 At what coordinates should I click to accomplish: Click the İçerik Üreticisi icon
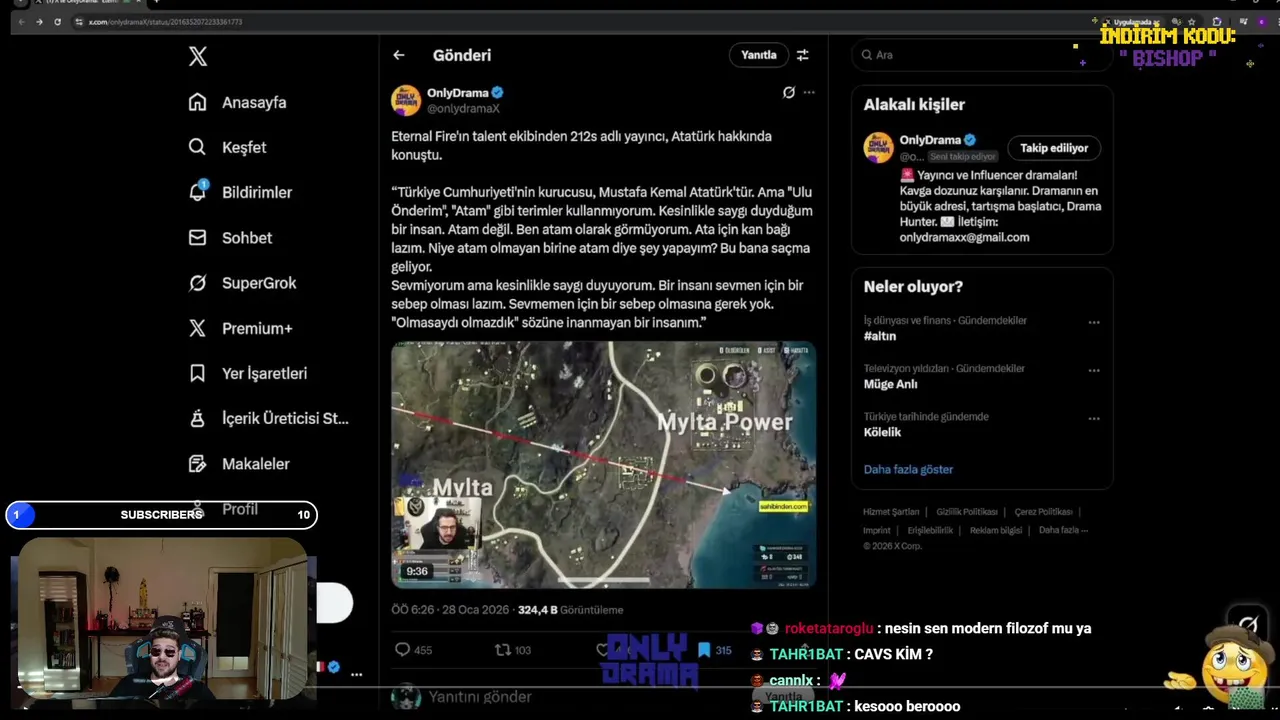[198, 418]
